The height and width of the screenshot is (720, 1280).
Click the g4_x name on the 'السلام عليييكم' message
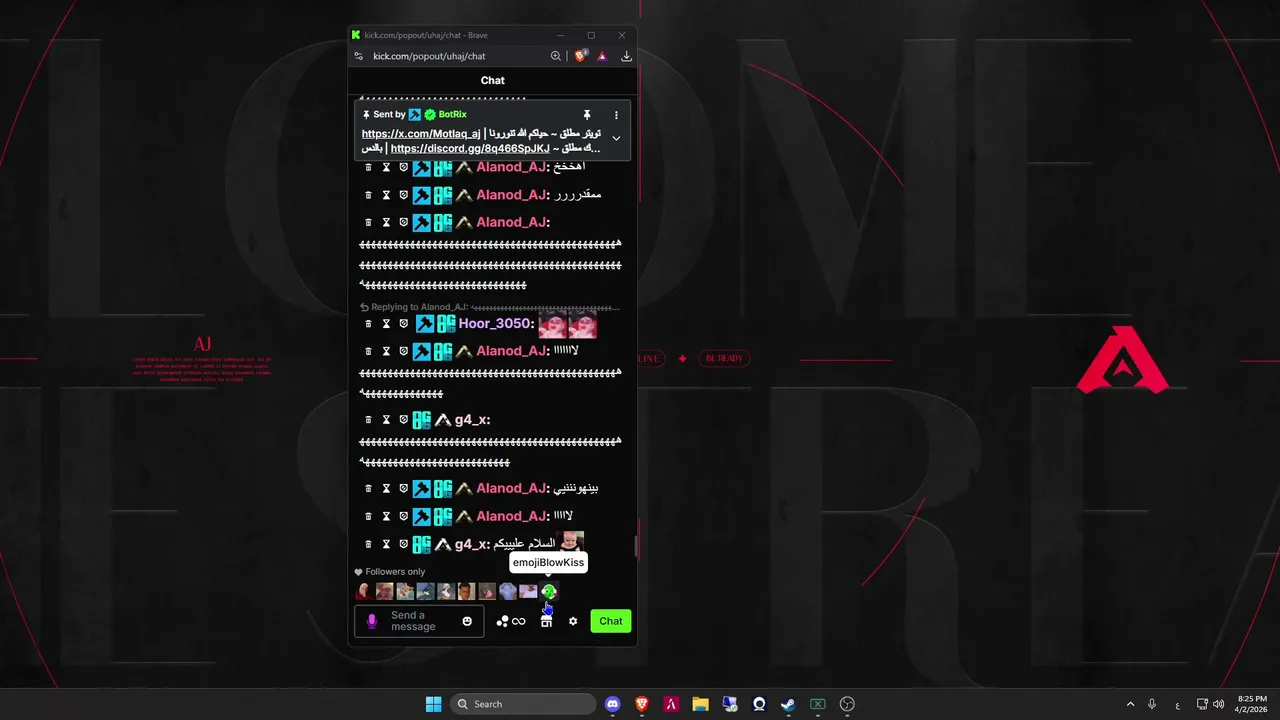coord(472,544)
